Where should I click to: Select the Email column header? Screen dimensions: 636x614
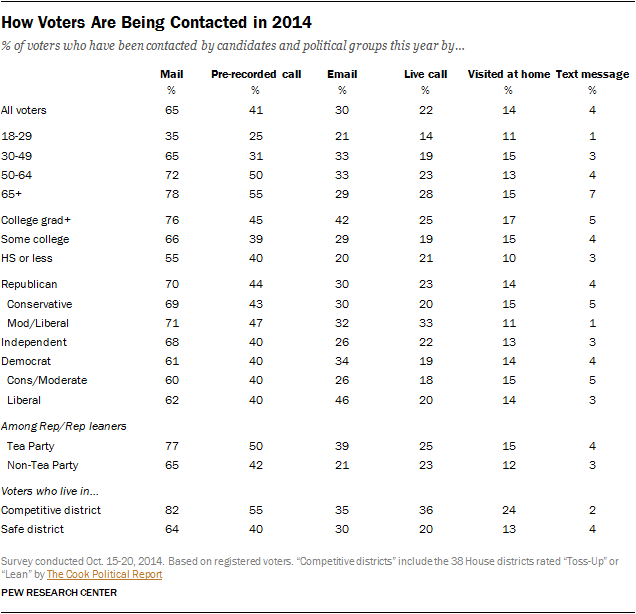342,74
